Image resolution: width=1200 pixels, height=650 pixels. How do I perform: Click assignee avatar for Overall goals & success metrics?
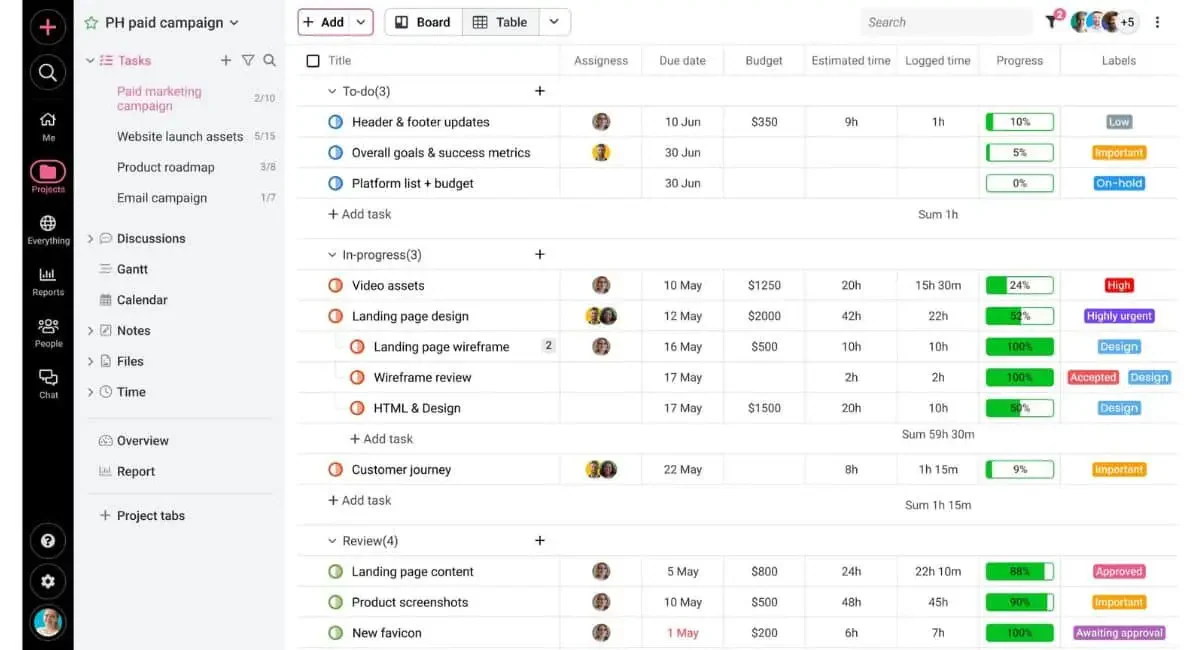click(x=601, y=152)
